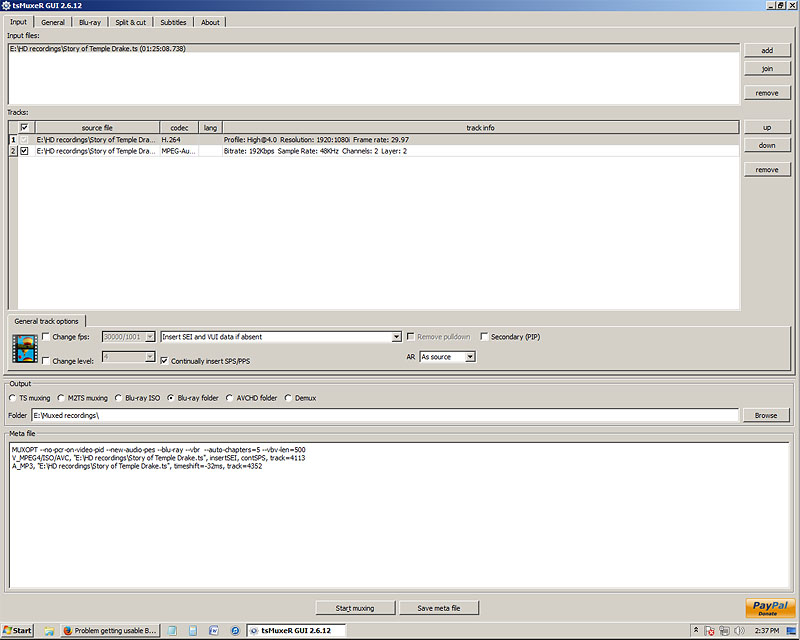Open the Split & cut tab
The height and width of the screenshot is (640, 800).
131,22
